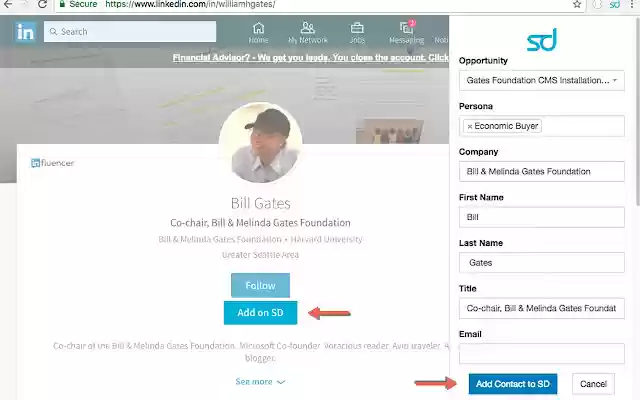This screenshot has height=400, width=640.
Task: Click the Follow button
Action: coord(260,285)
